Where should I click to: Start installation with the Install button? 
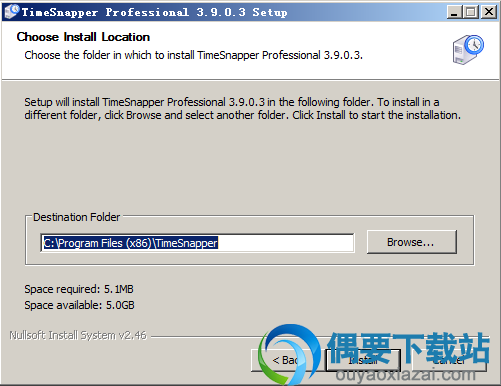(x=363, y=360)
